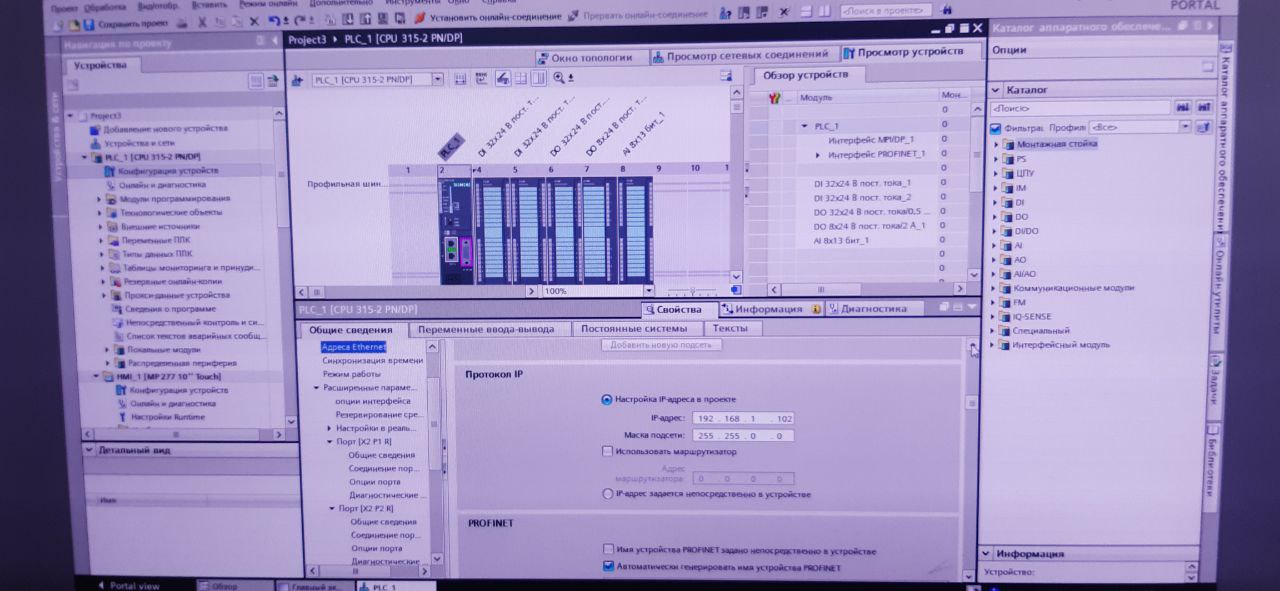Click the Онлайн и диагностика icon under PLC_1
1280x591 pixels.
click(110, 185)
